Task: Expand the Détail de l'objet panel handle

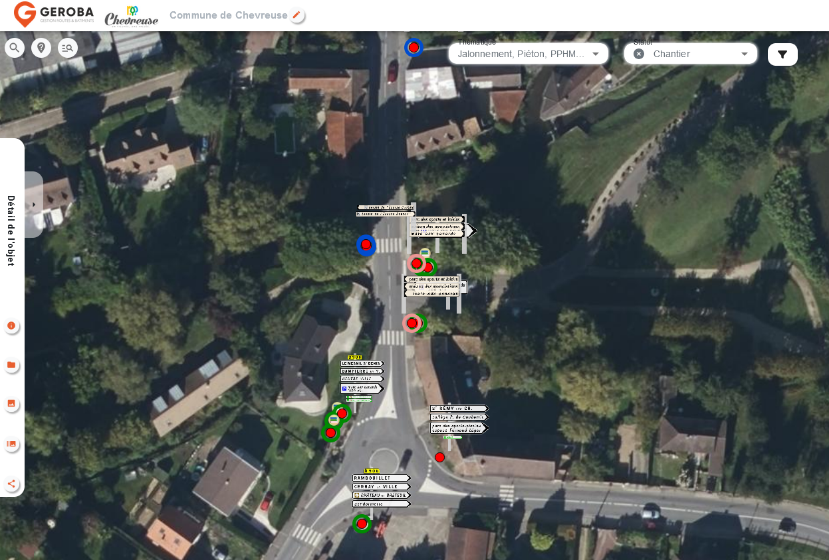Action: click(33, 204)
